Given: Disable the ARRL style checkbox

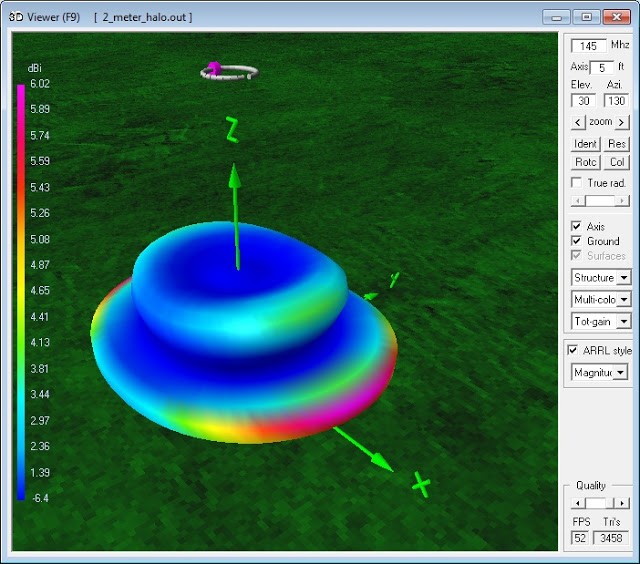Looking at the screenshot, I should pyautogui.click(x=573, y=350).
